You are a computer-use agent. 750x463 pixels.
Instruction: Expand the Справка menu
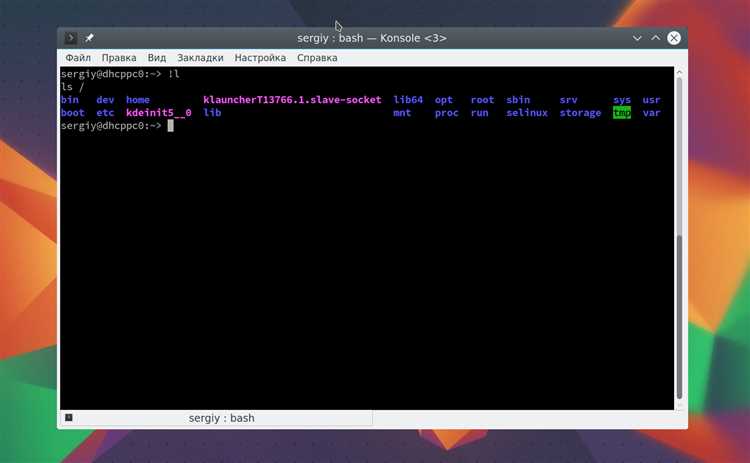point(317,58)
